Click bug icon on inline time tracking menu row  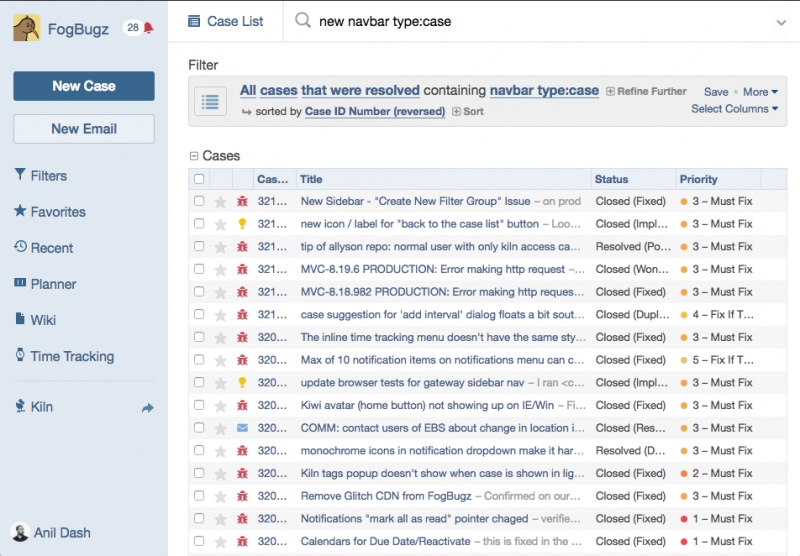point(242,337)
